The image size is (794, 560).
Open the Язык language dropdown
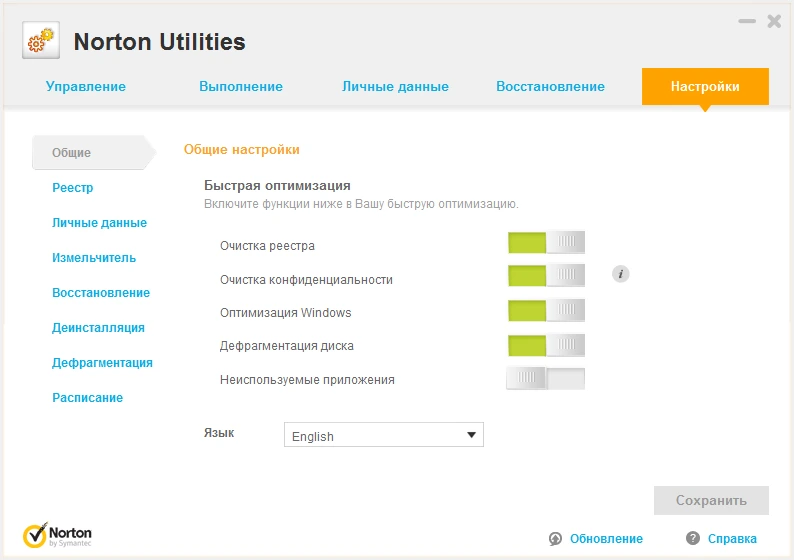click(x=384, y=435)
